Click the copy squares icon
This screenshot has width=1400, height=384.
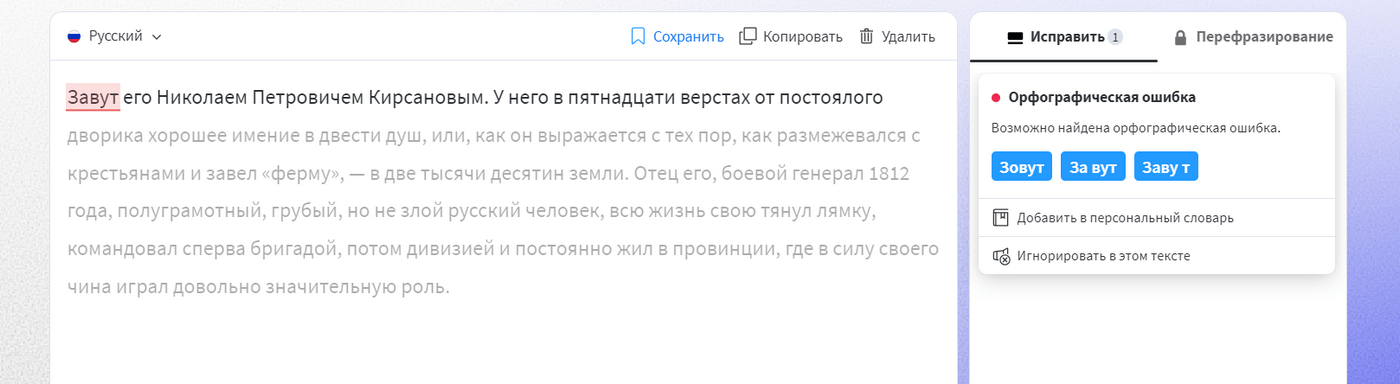point(748,36)
